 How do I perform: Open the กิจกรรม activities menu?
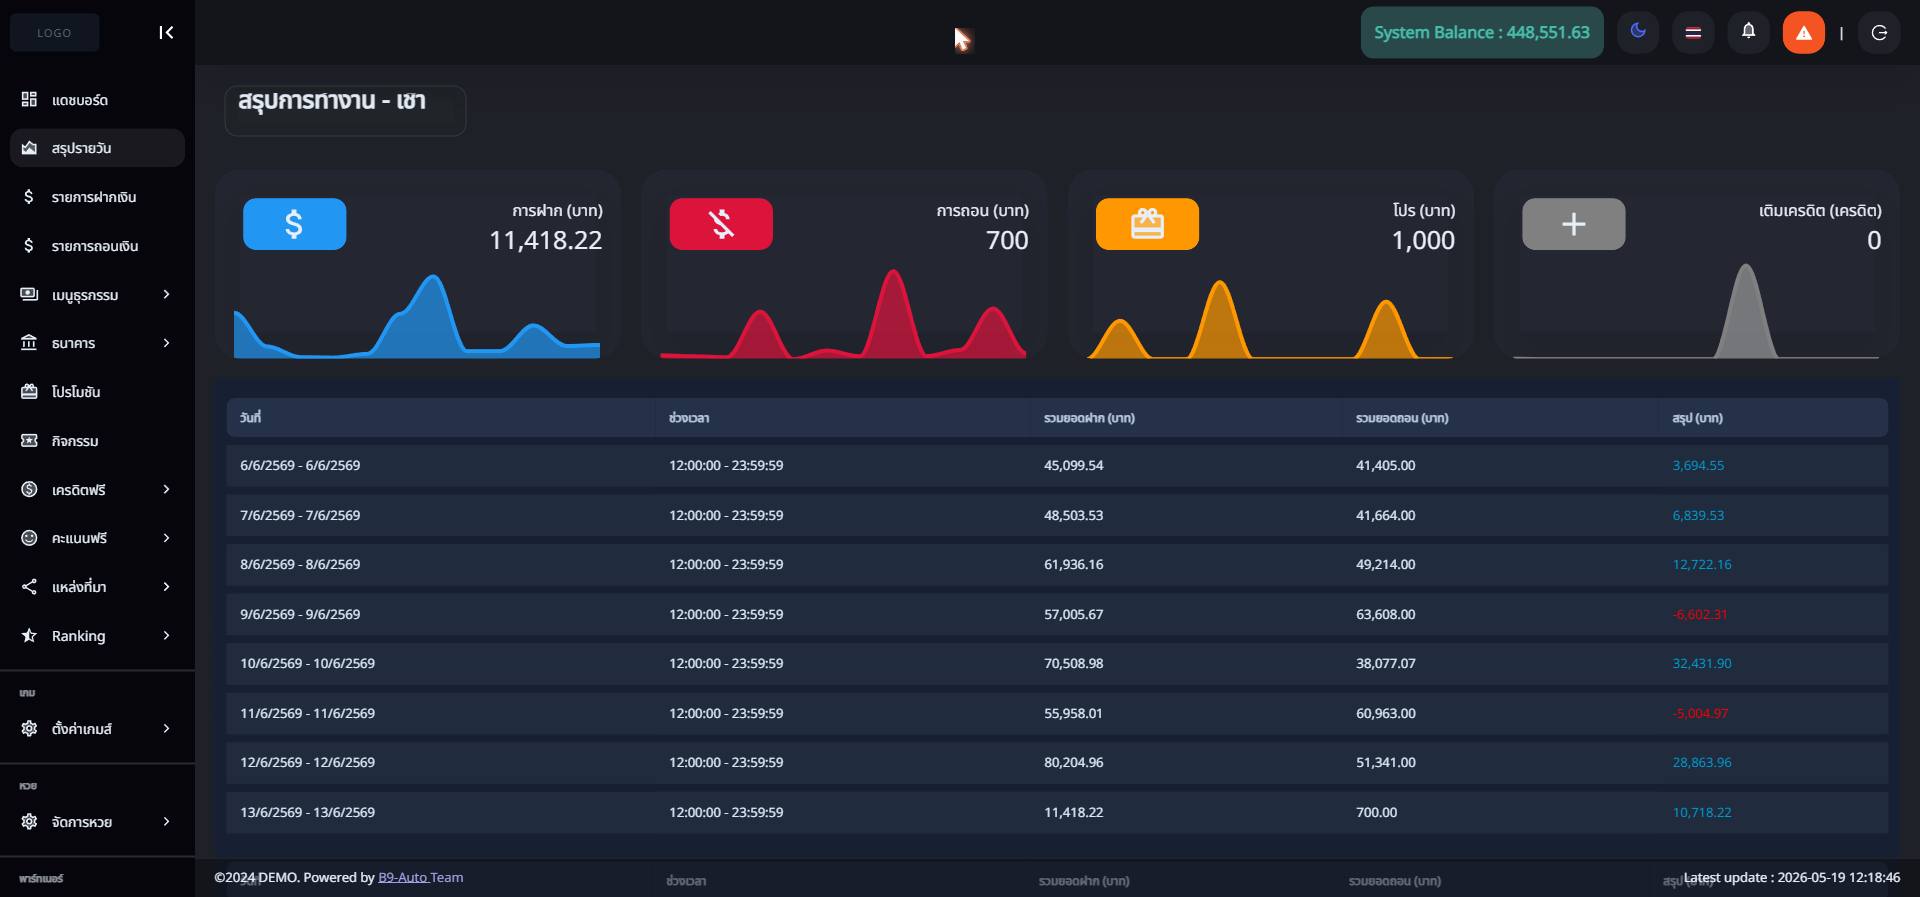point(97,441)
